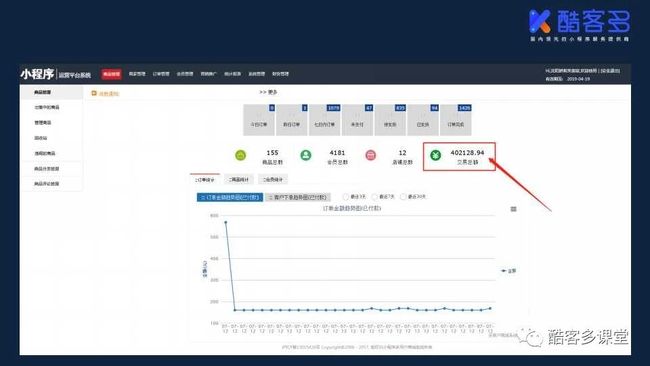Open the order tile with badge 1079
Viewport: 650px width, 366px height.
(x=325, y=120)
